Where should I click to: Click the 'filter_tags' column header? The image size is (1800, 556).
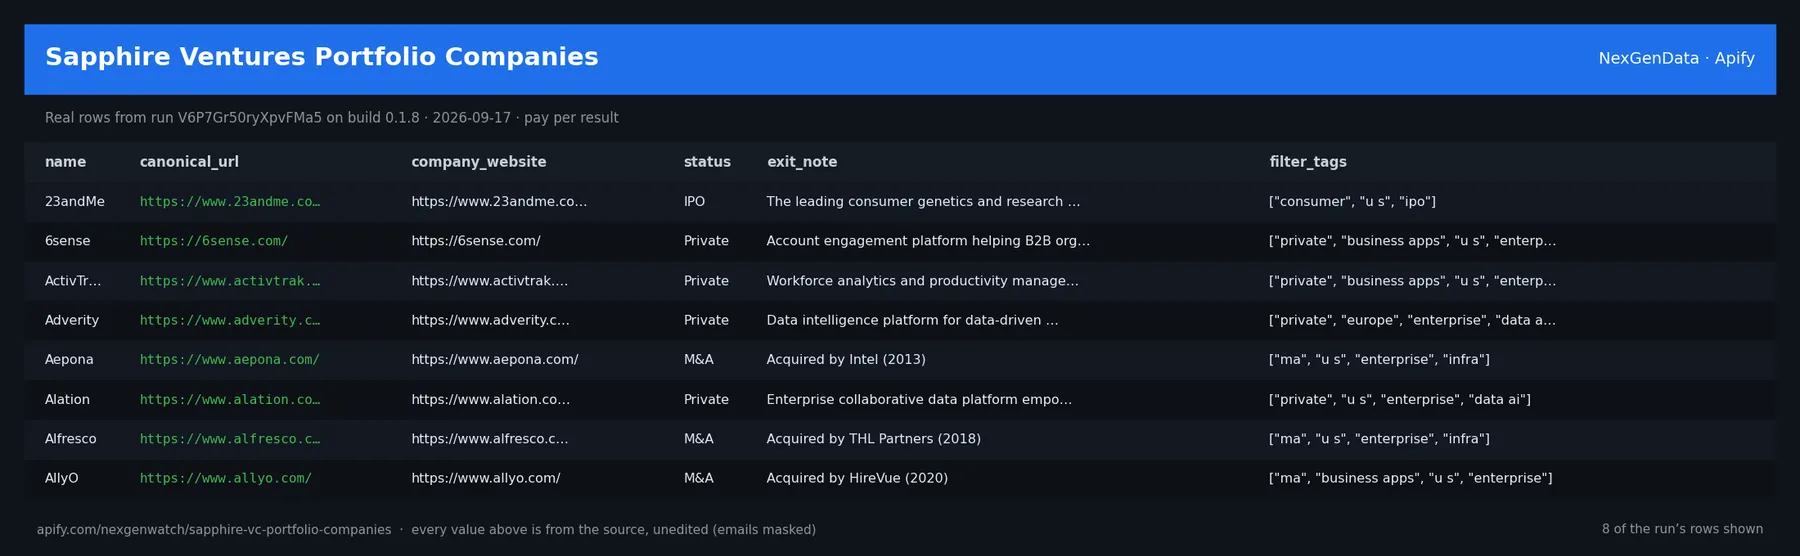[1308, 162]
